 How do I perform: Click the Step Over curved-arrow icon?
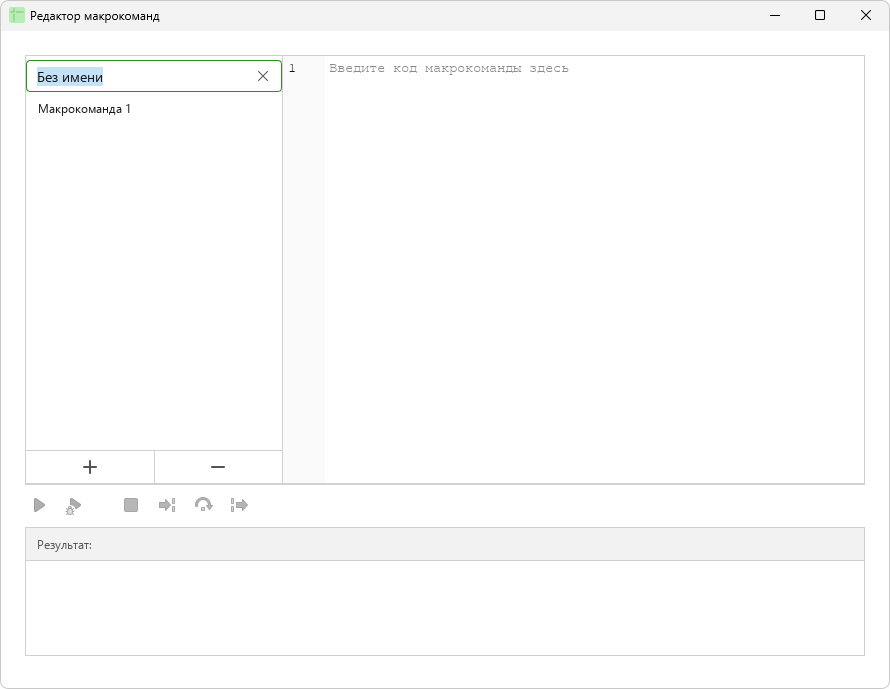coord(203,505)
